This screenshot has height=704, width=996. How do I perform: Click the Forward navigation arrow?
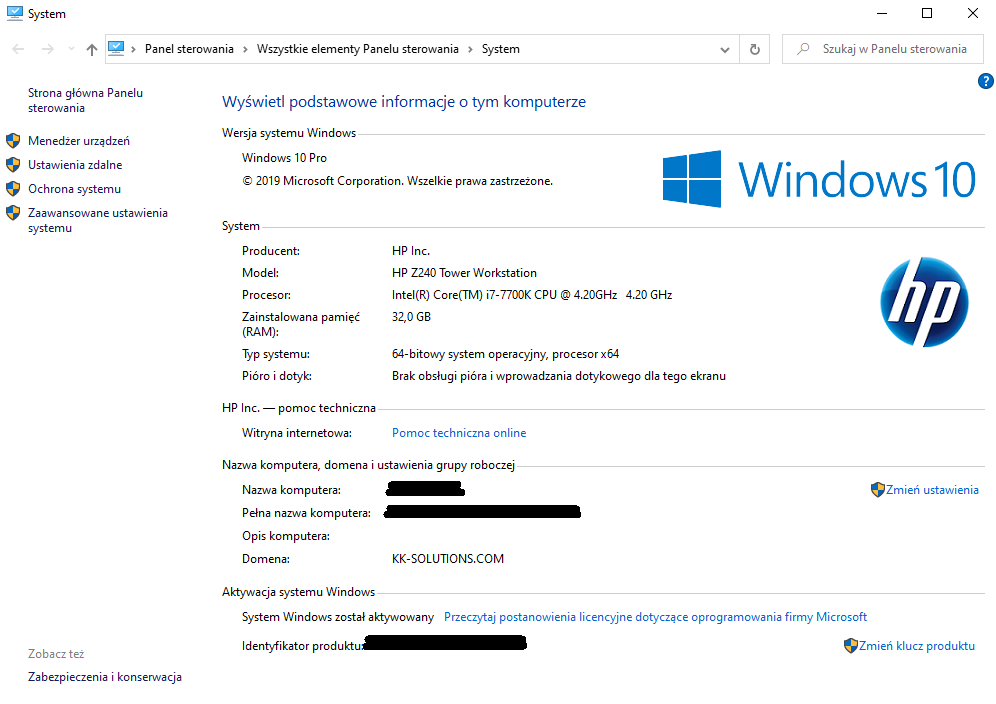(x=48, y=49)
